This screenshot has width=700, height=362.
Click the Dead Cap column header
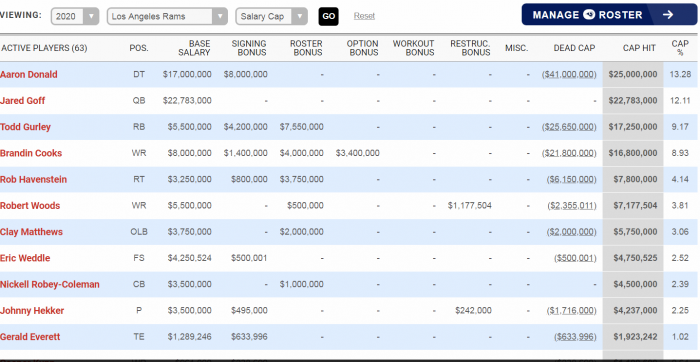point(574,48)
